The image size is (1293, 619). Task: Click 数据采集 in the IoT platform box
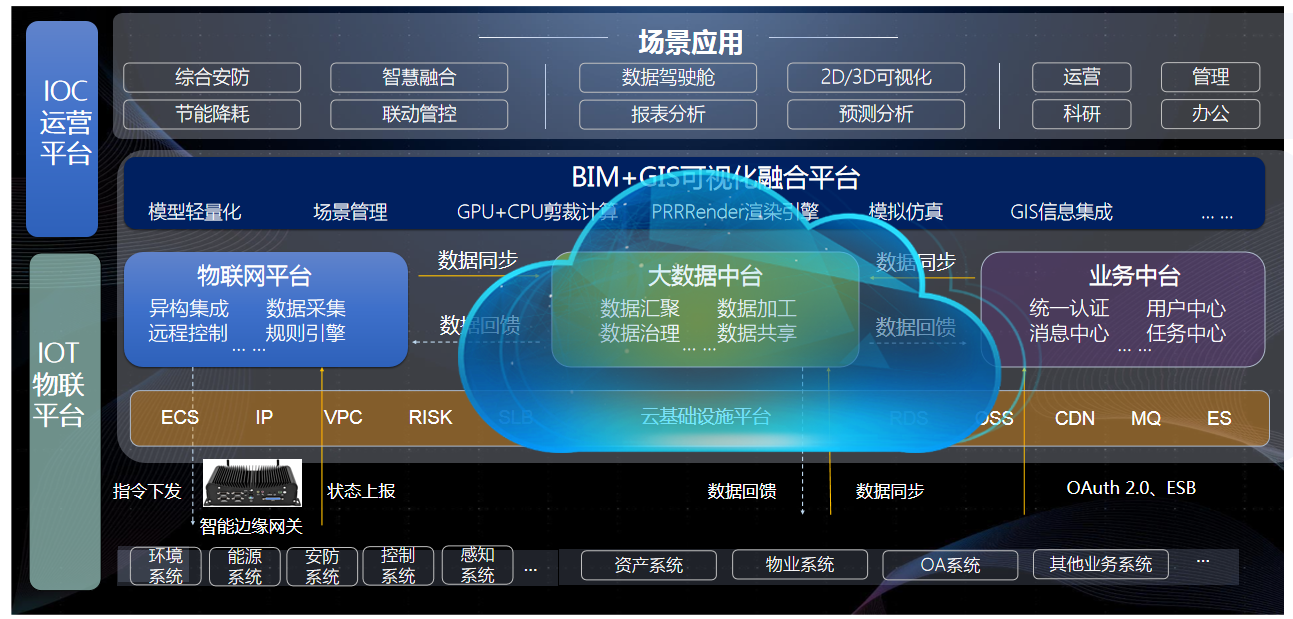306,309
